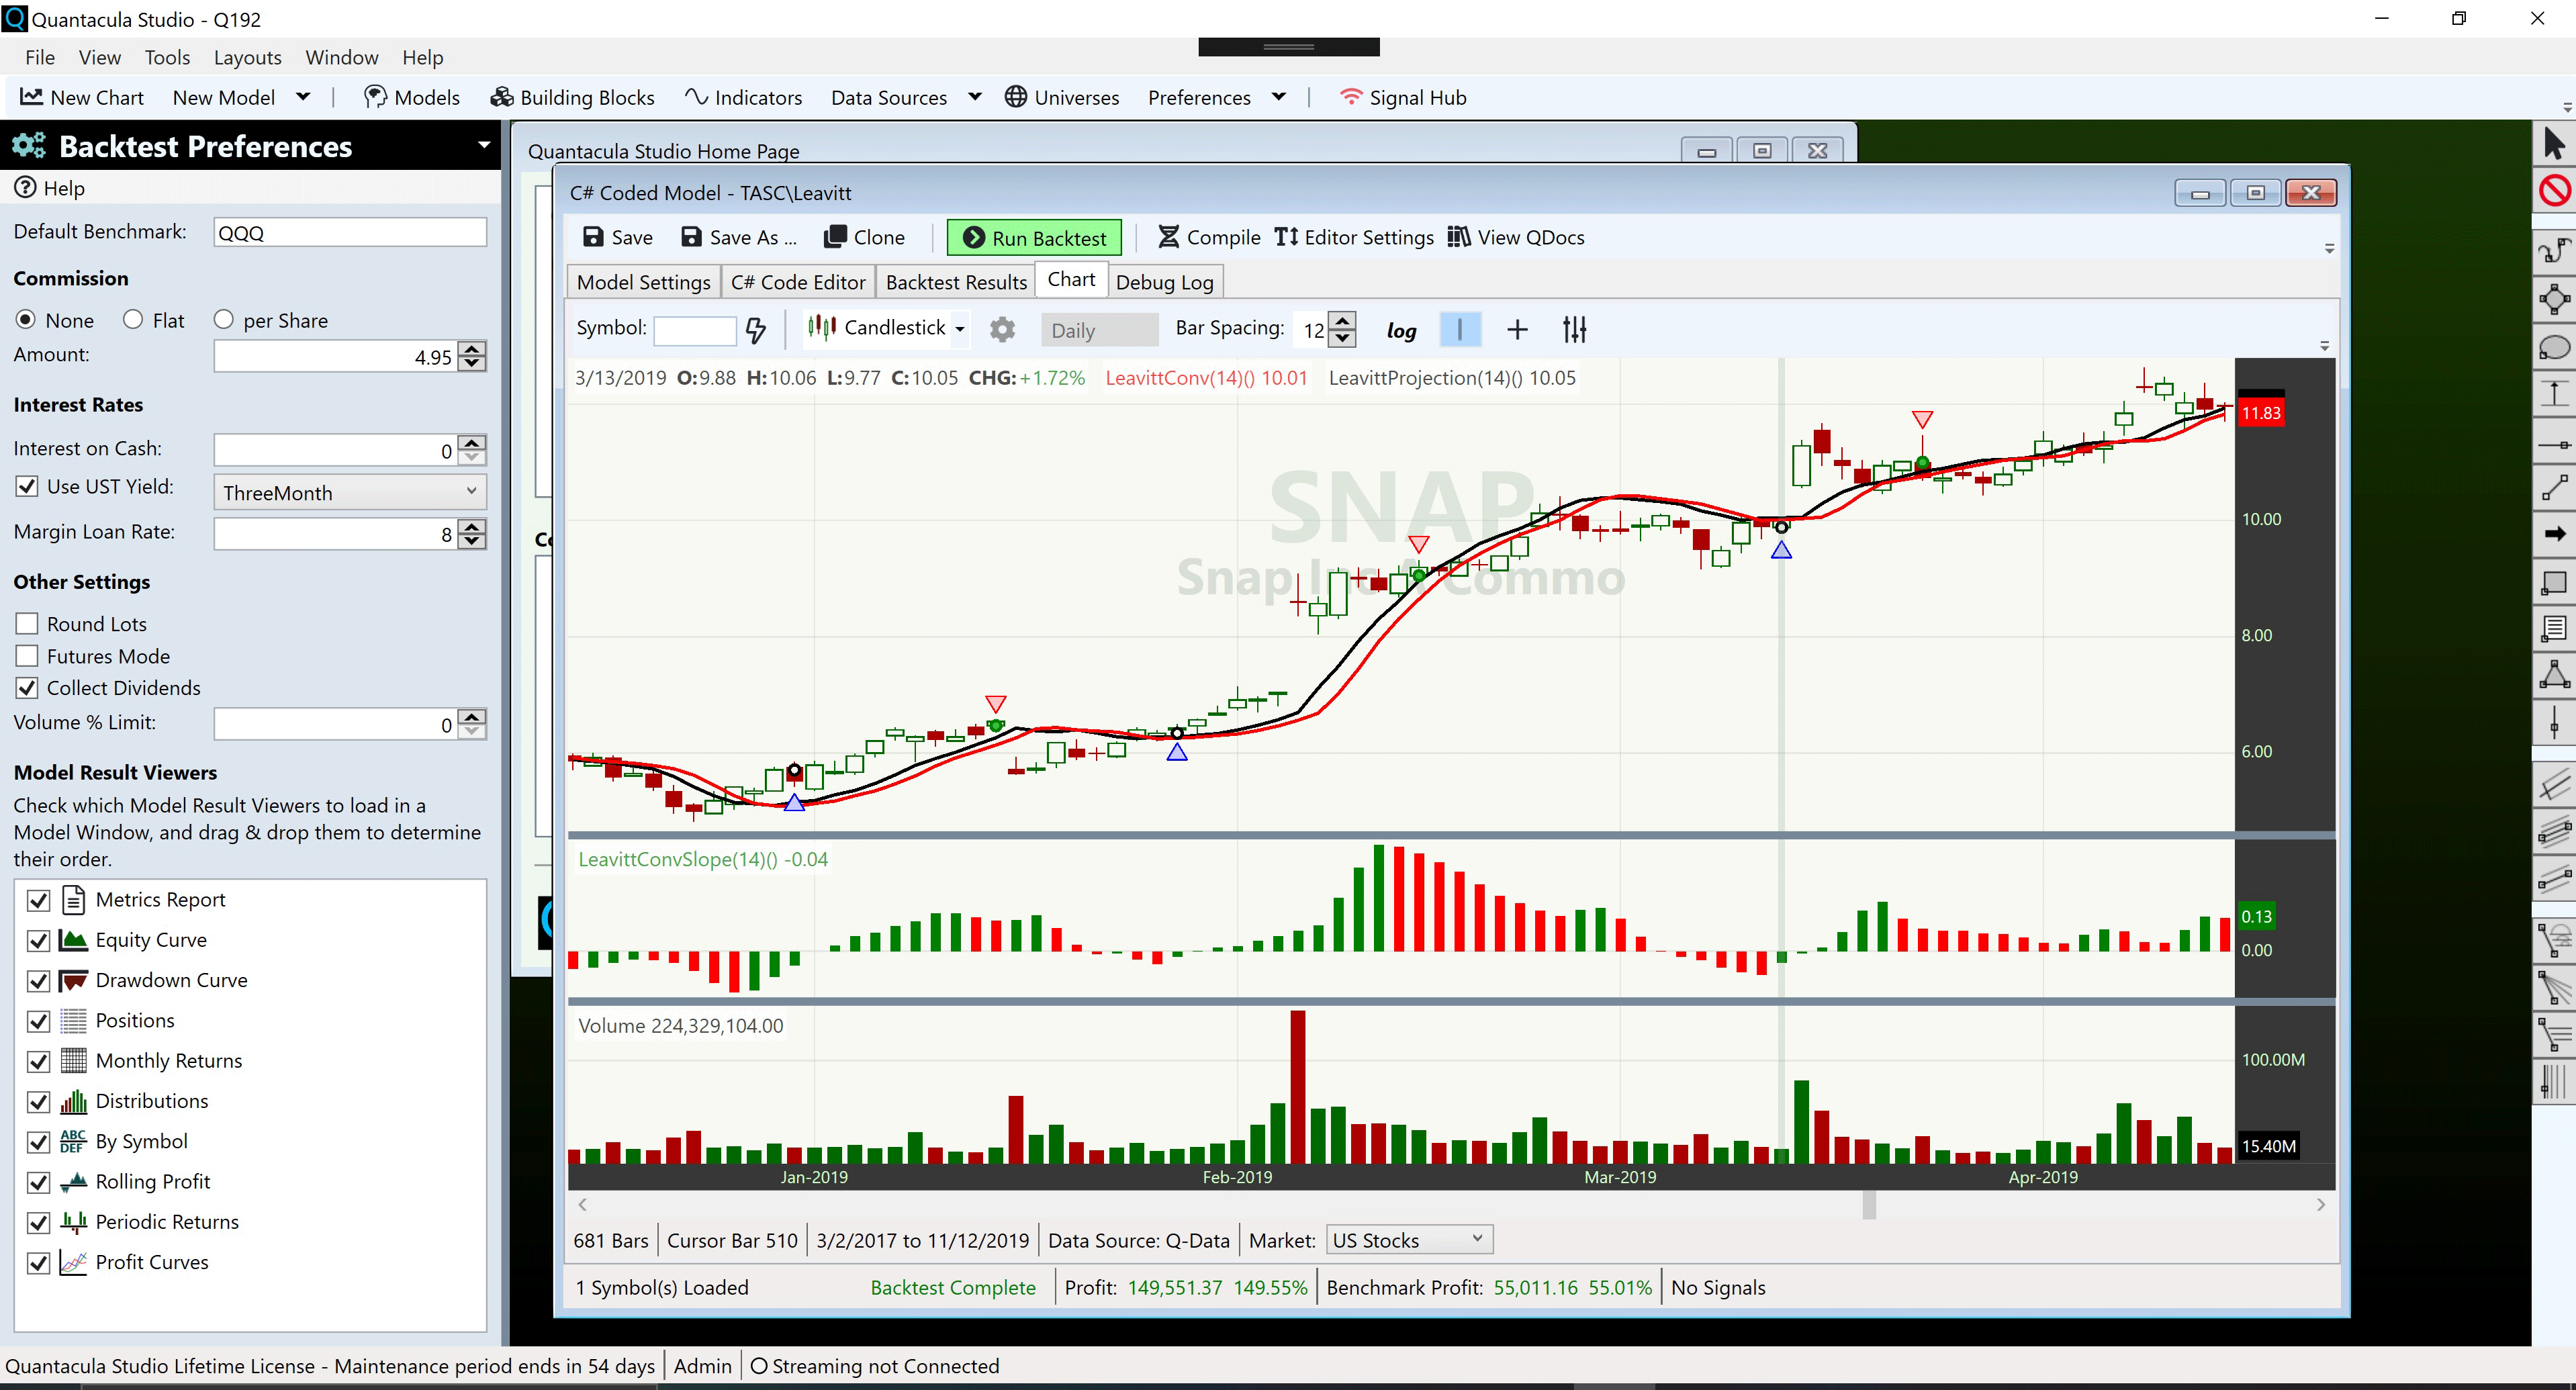Open chart settings via gear icon
This screenshot has height=1390, width=2576.
(x=1002, y=329)
